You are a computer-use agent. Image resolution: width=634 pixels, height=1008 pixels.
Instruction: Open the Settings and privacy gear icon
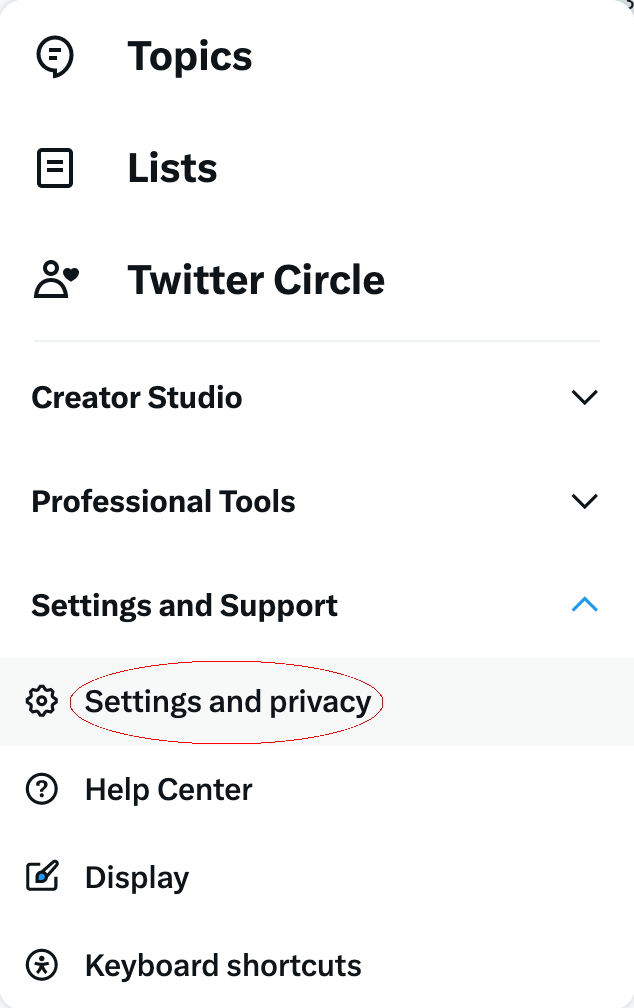(41, 702)
